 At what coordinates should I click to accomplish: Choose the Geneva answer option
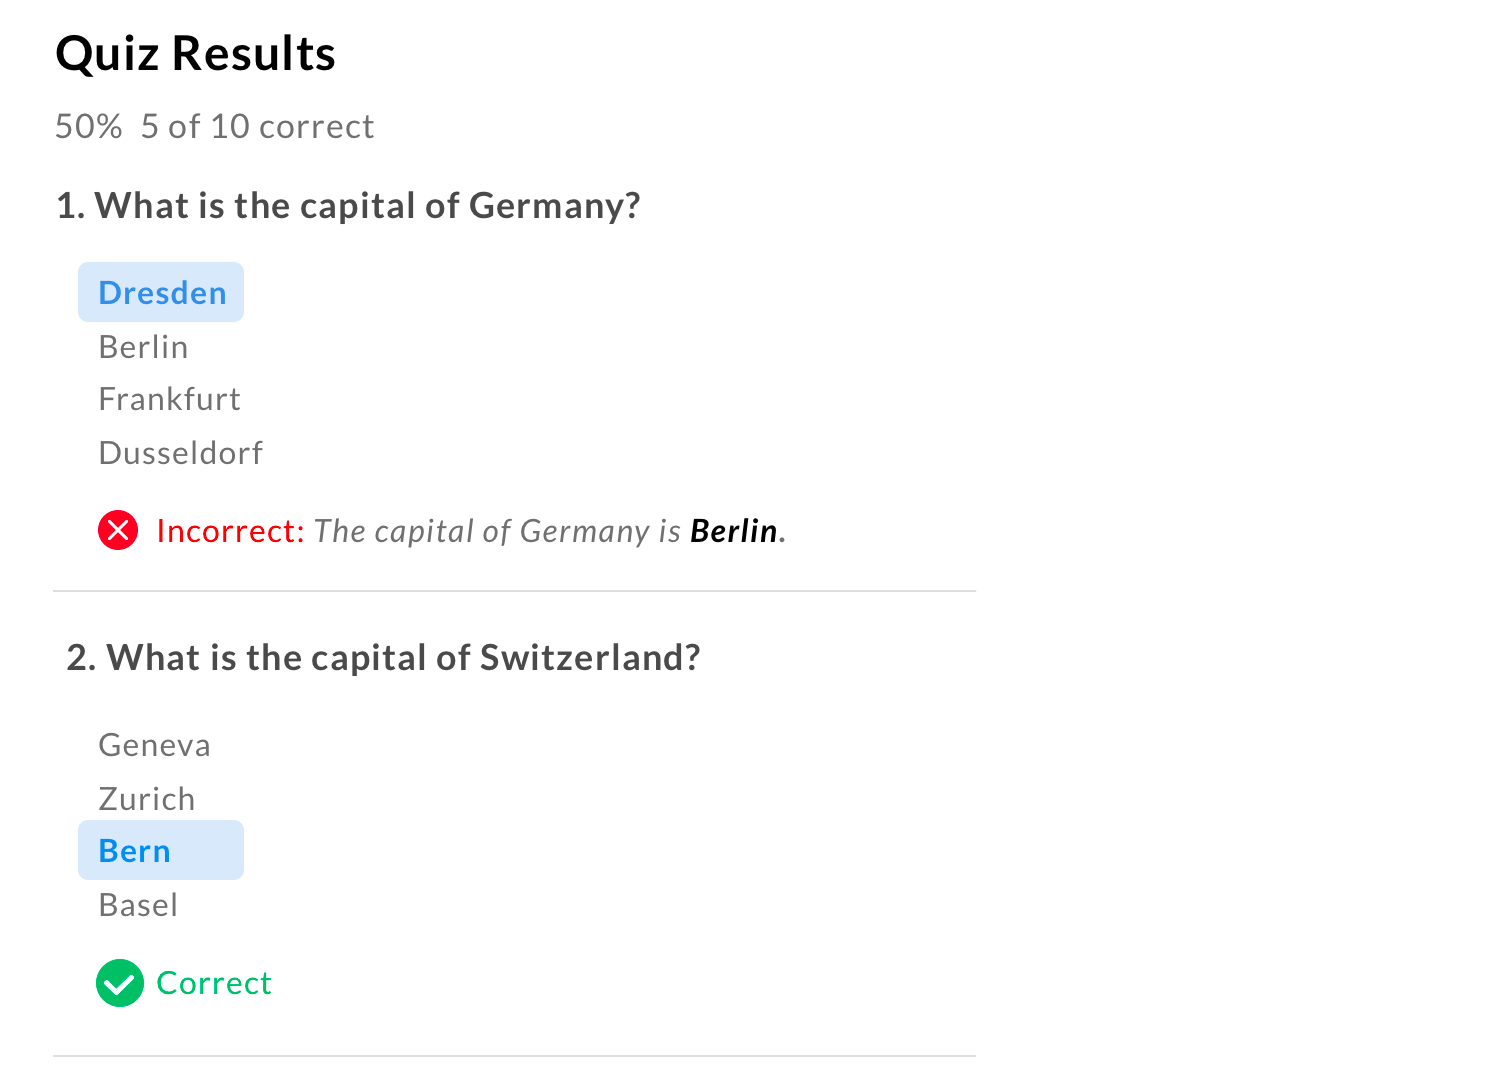pos(154,745)
